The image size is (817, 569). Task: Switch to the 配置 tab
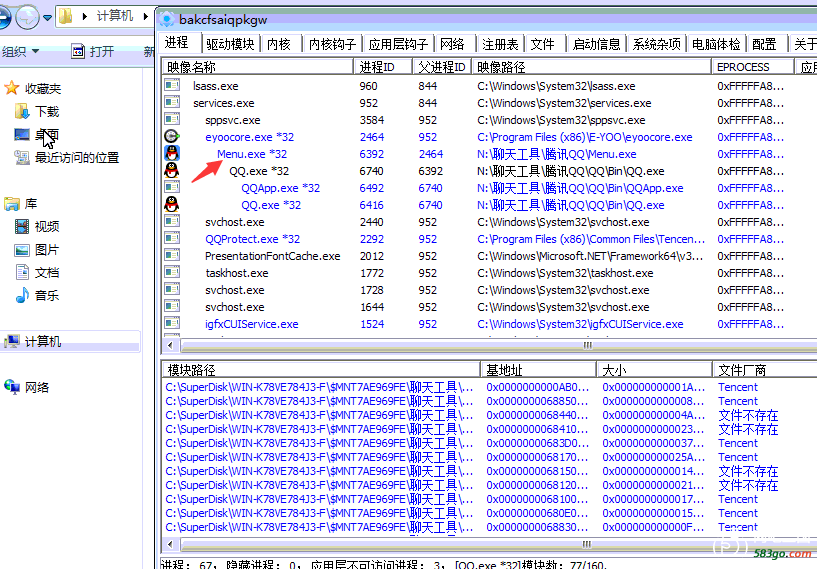764,44
